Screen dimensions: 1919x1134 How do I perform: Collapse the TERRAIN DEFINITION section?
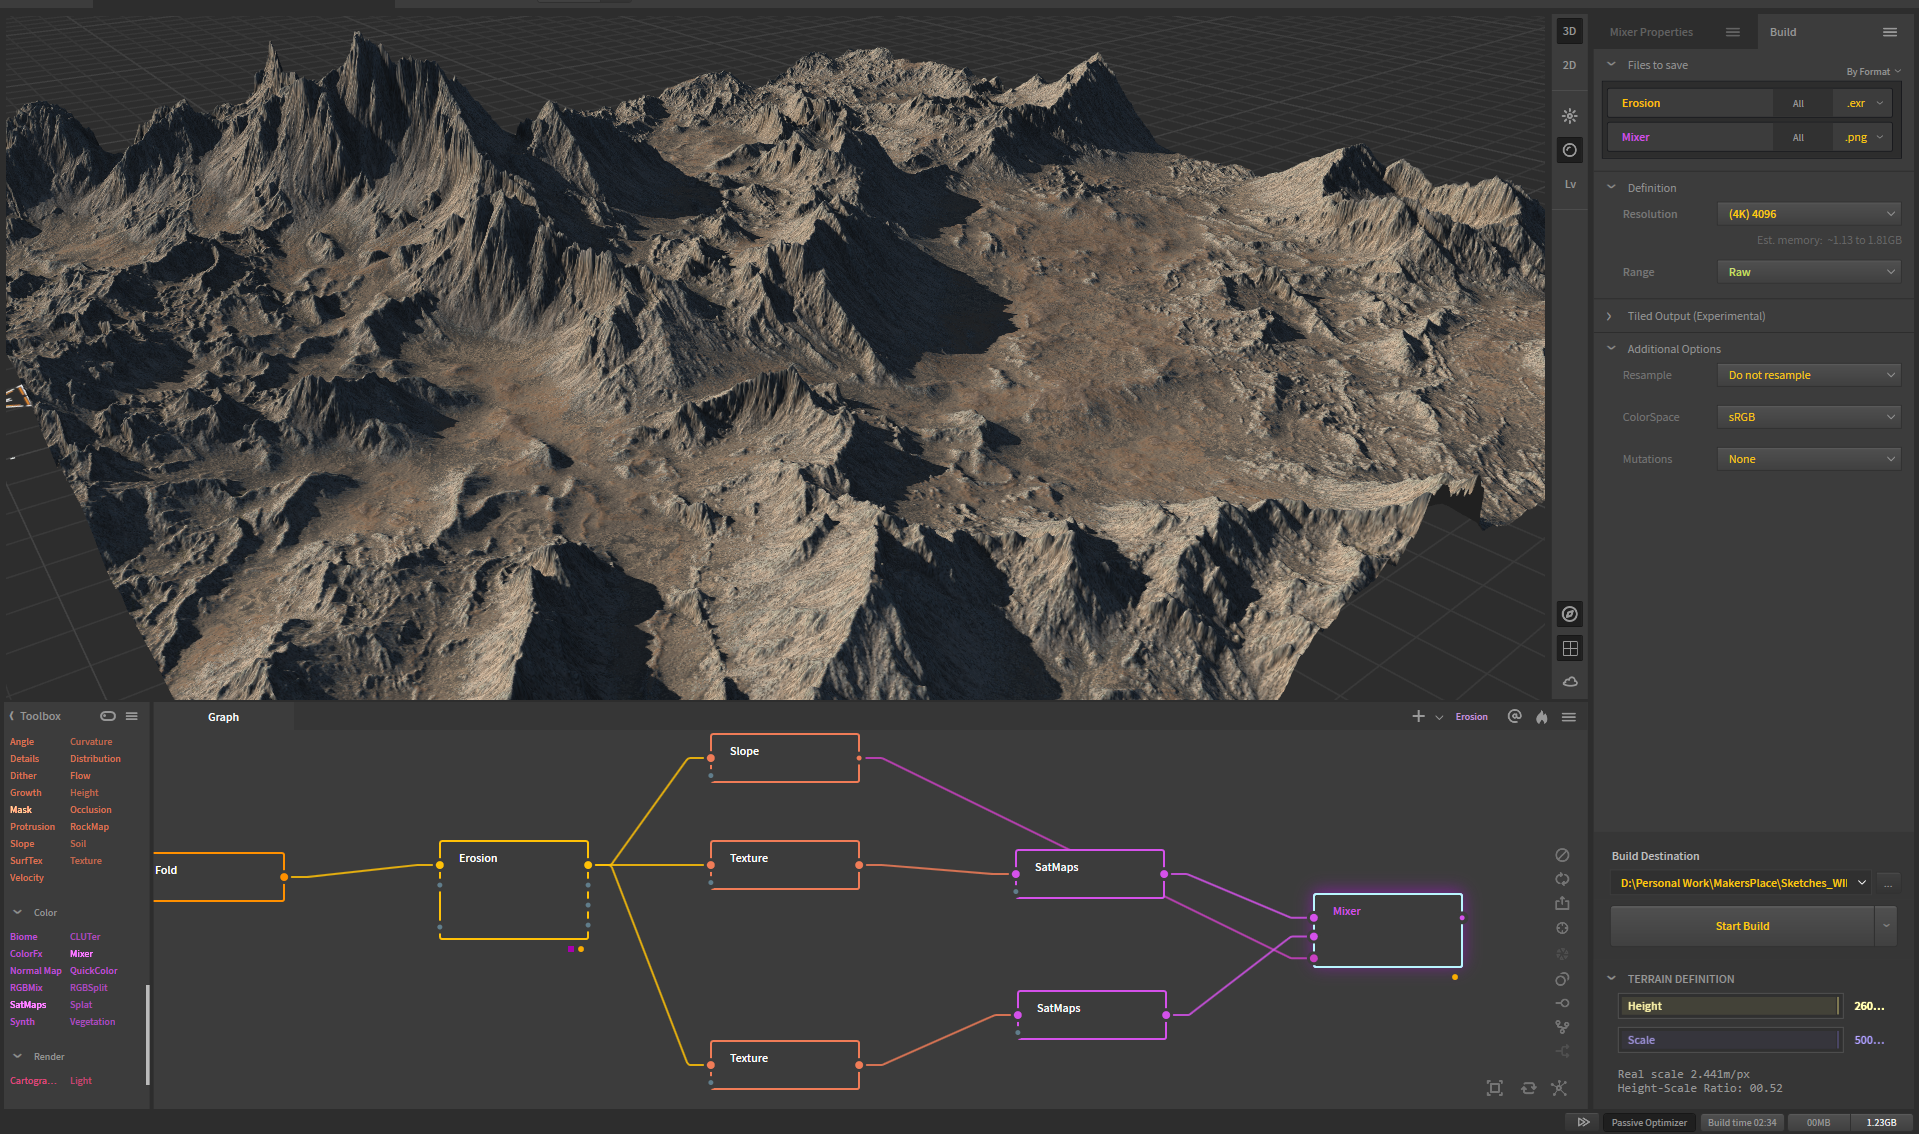click(1611, 978)
